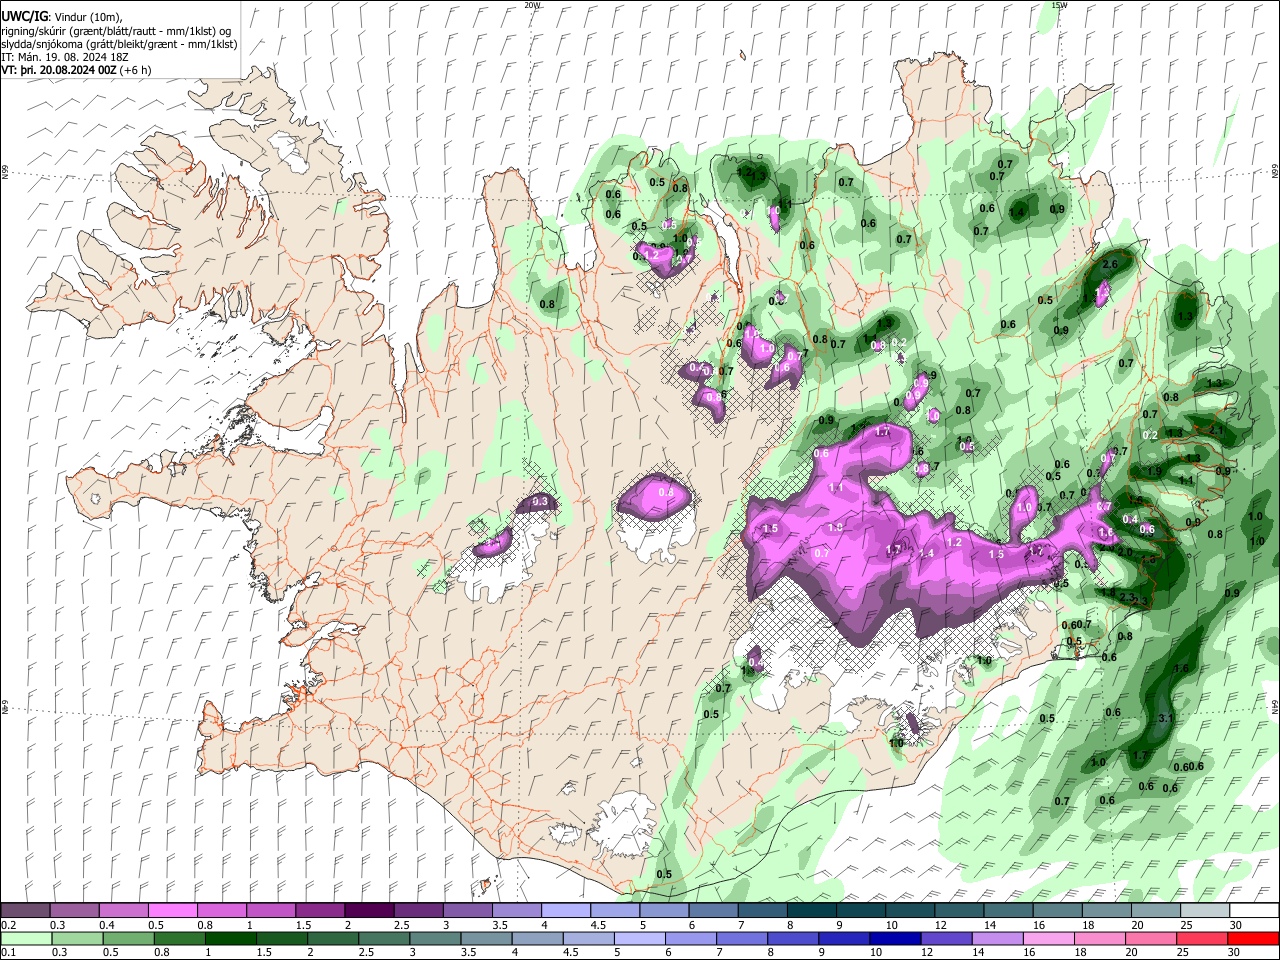Click the "0.1" label under the bottom legend row

[8, 953]
